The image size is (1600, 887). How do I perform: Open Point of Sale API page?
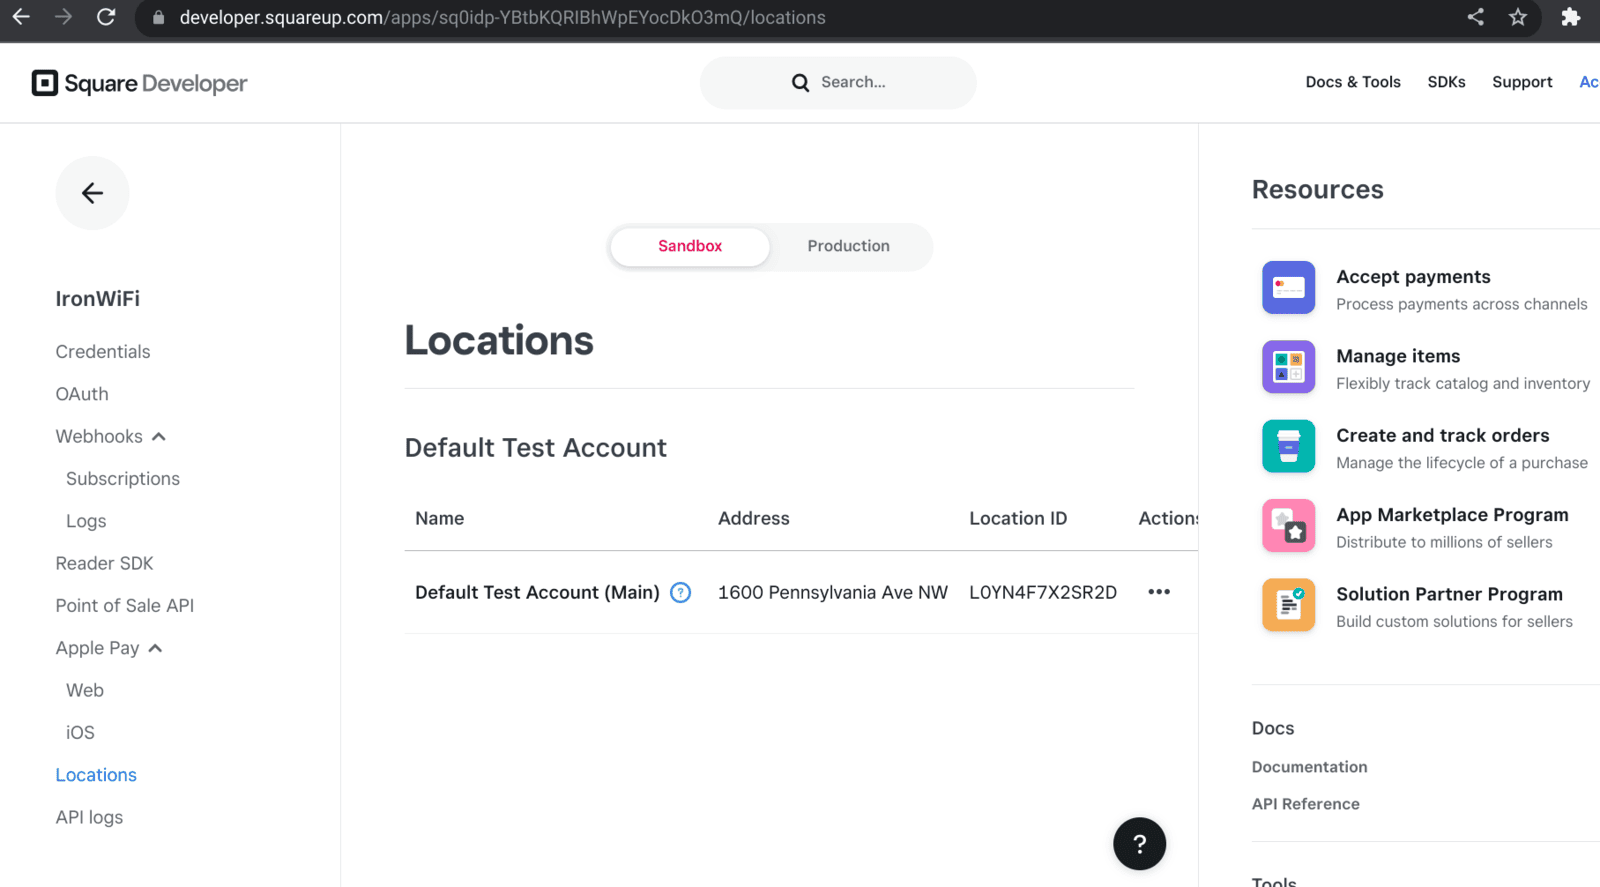pyautogui.click(x=125, y=606)
